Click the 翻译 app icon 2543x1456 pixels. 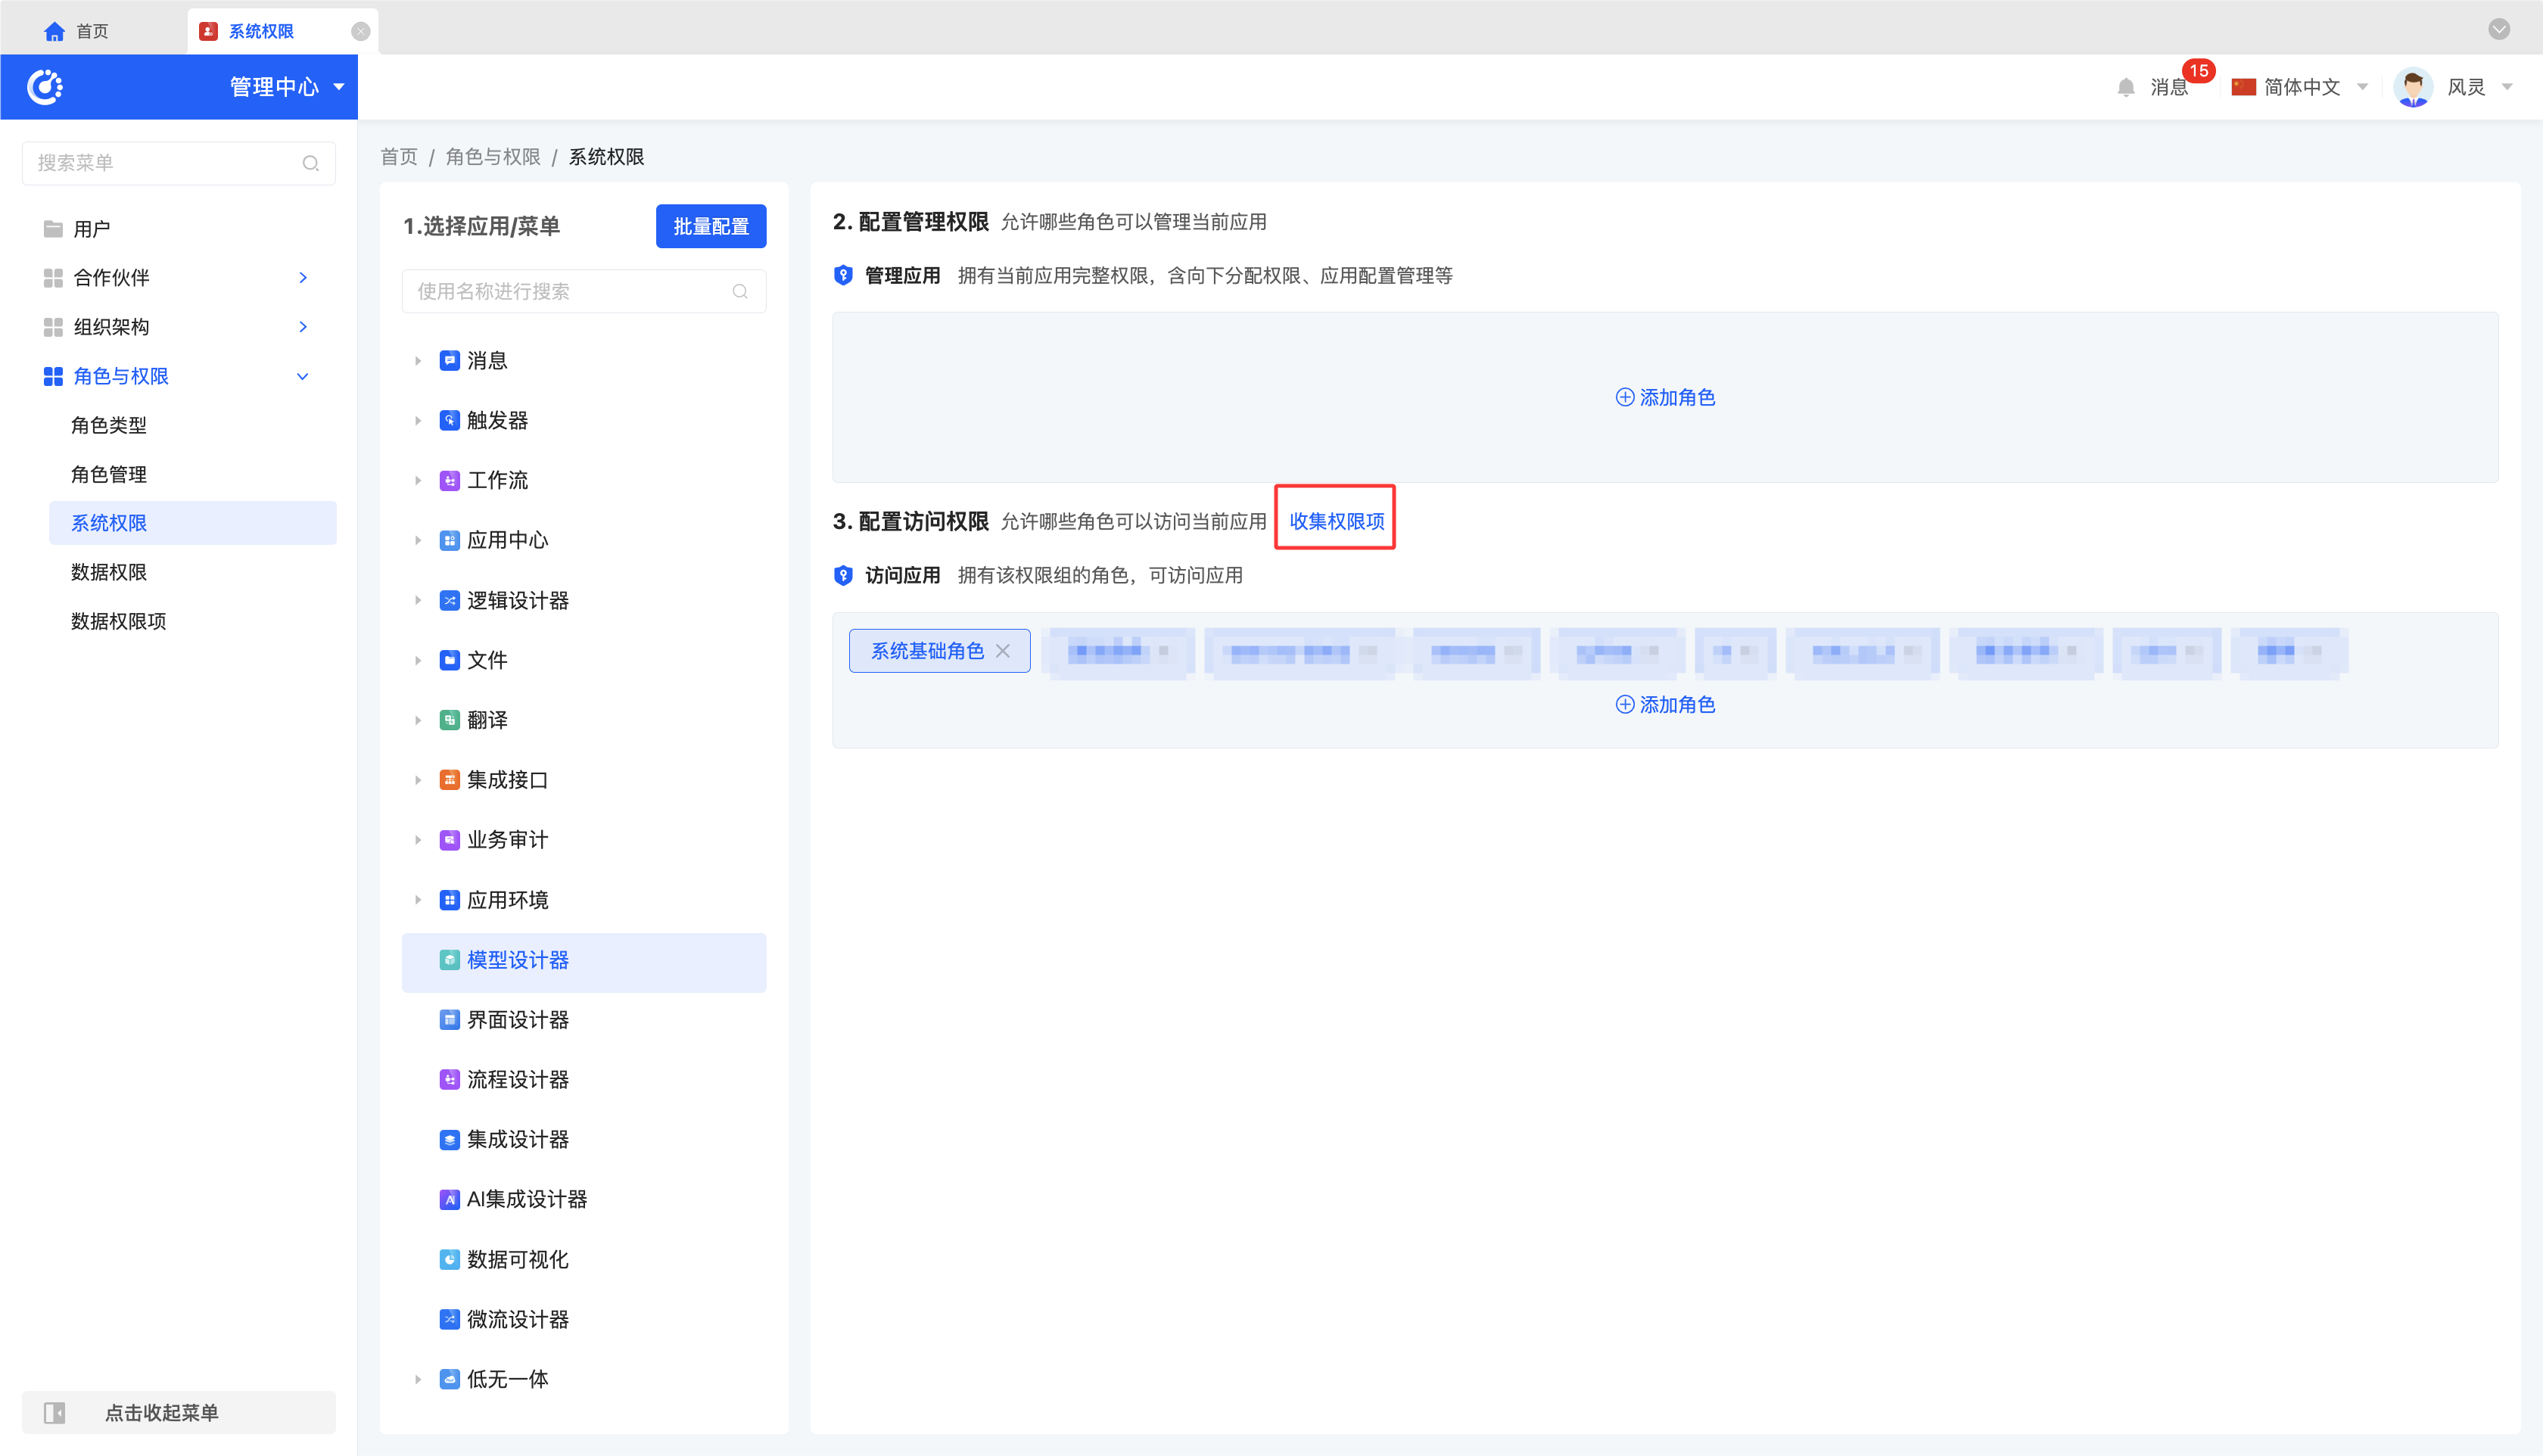click(x=450, y=720)
